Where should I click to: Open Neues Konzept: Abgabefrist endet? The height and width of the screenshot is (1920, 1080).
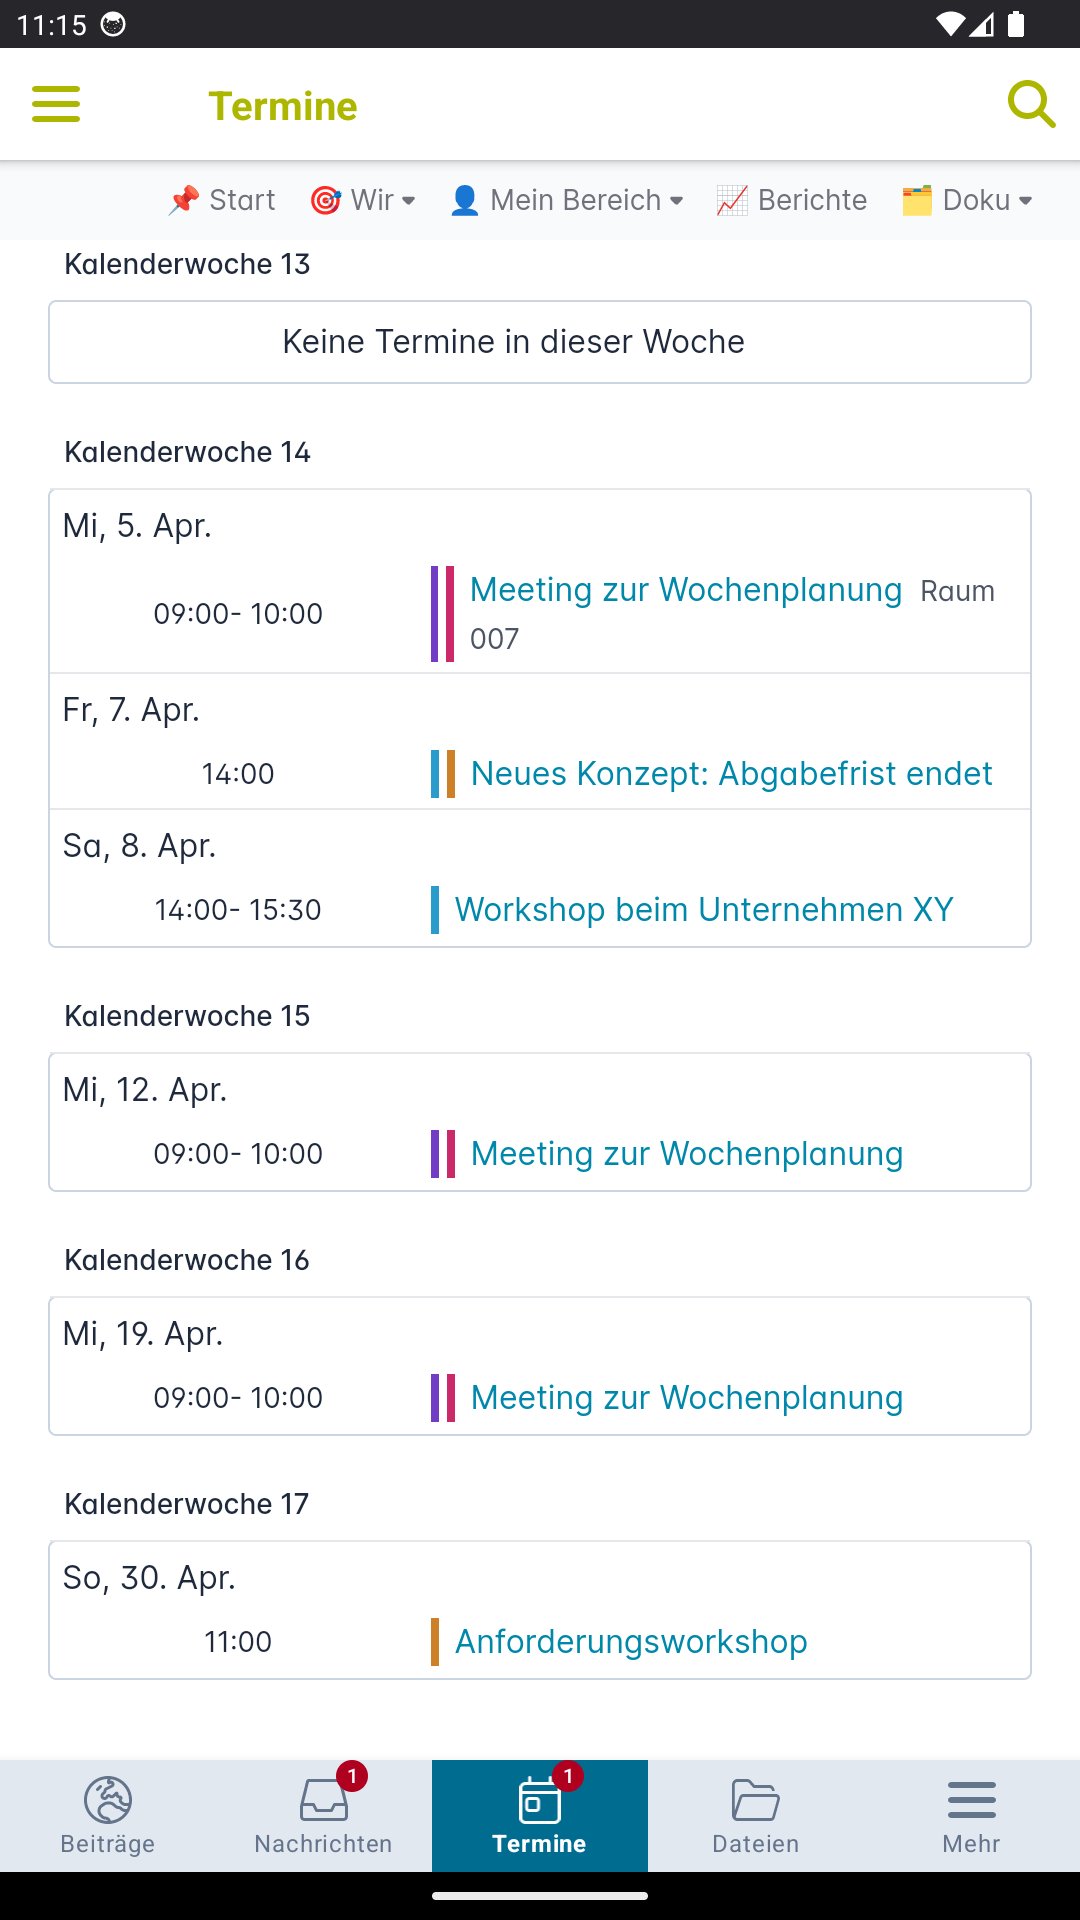click(x=732, y=774)
